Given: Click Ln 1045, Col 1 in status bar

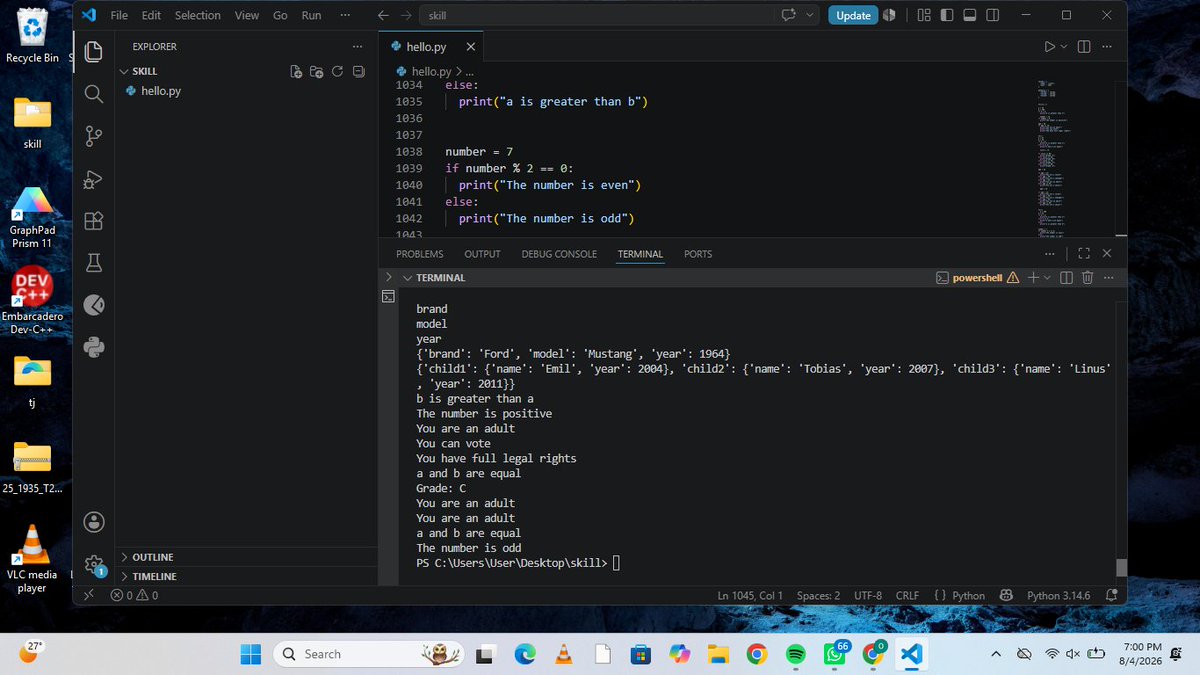Looking at the screenshot, I should click(x=750, y=595).
